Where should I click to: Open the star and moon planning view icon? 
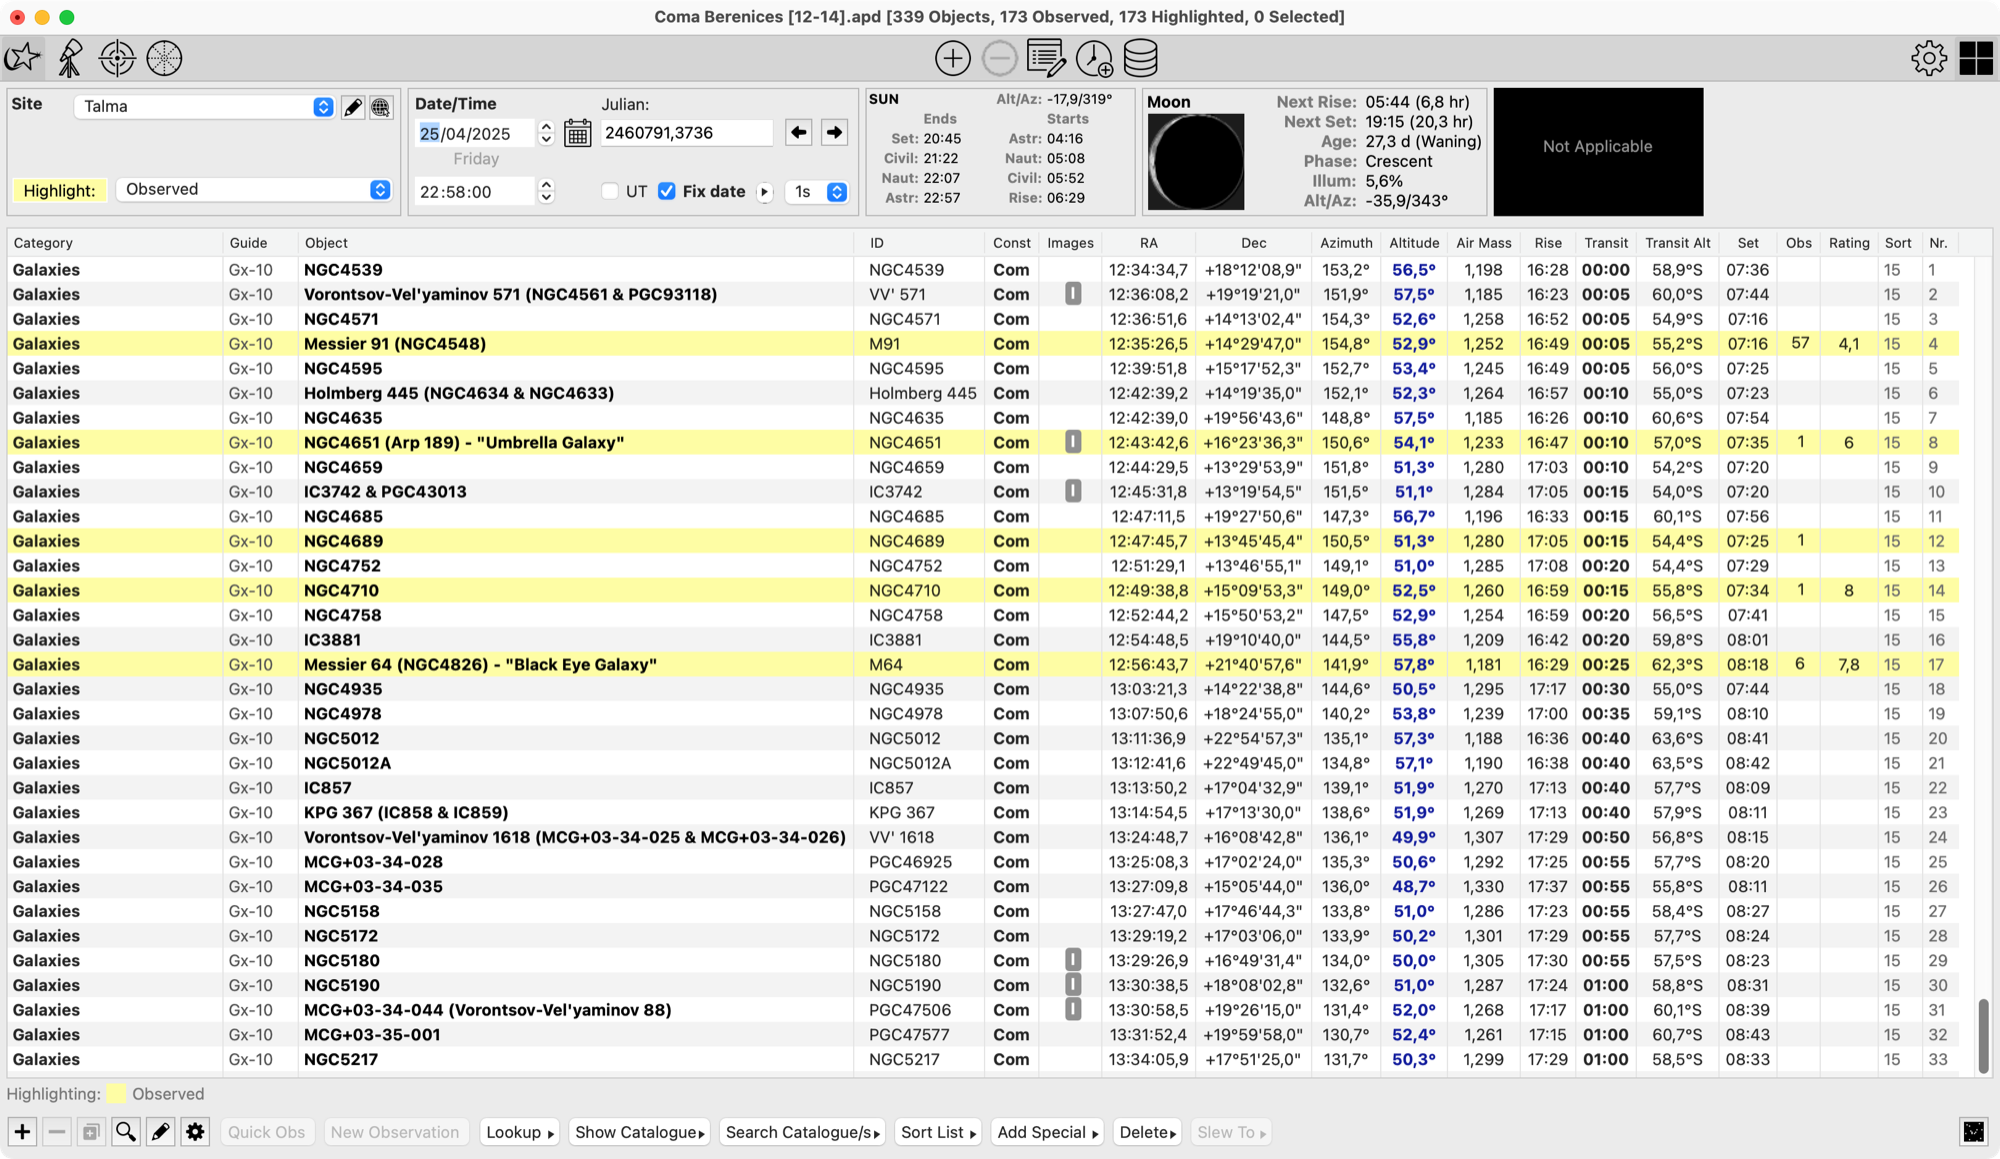point(22,58)
